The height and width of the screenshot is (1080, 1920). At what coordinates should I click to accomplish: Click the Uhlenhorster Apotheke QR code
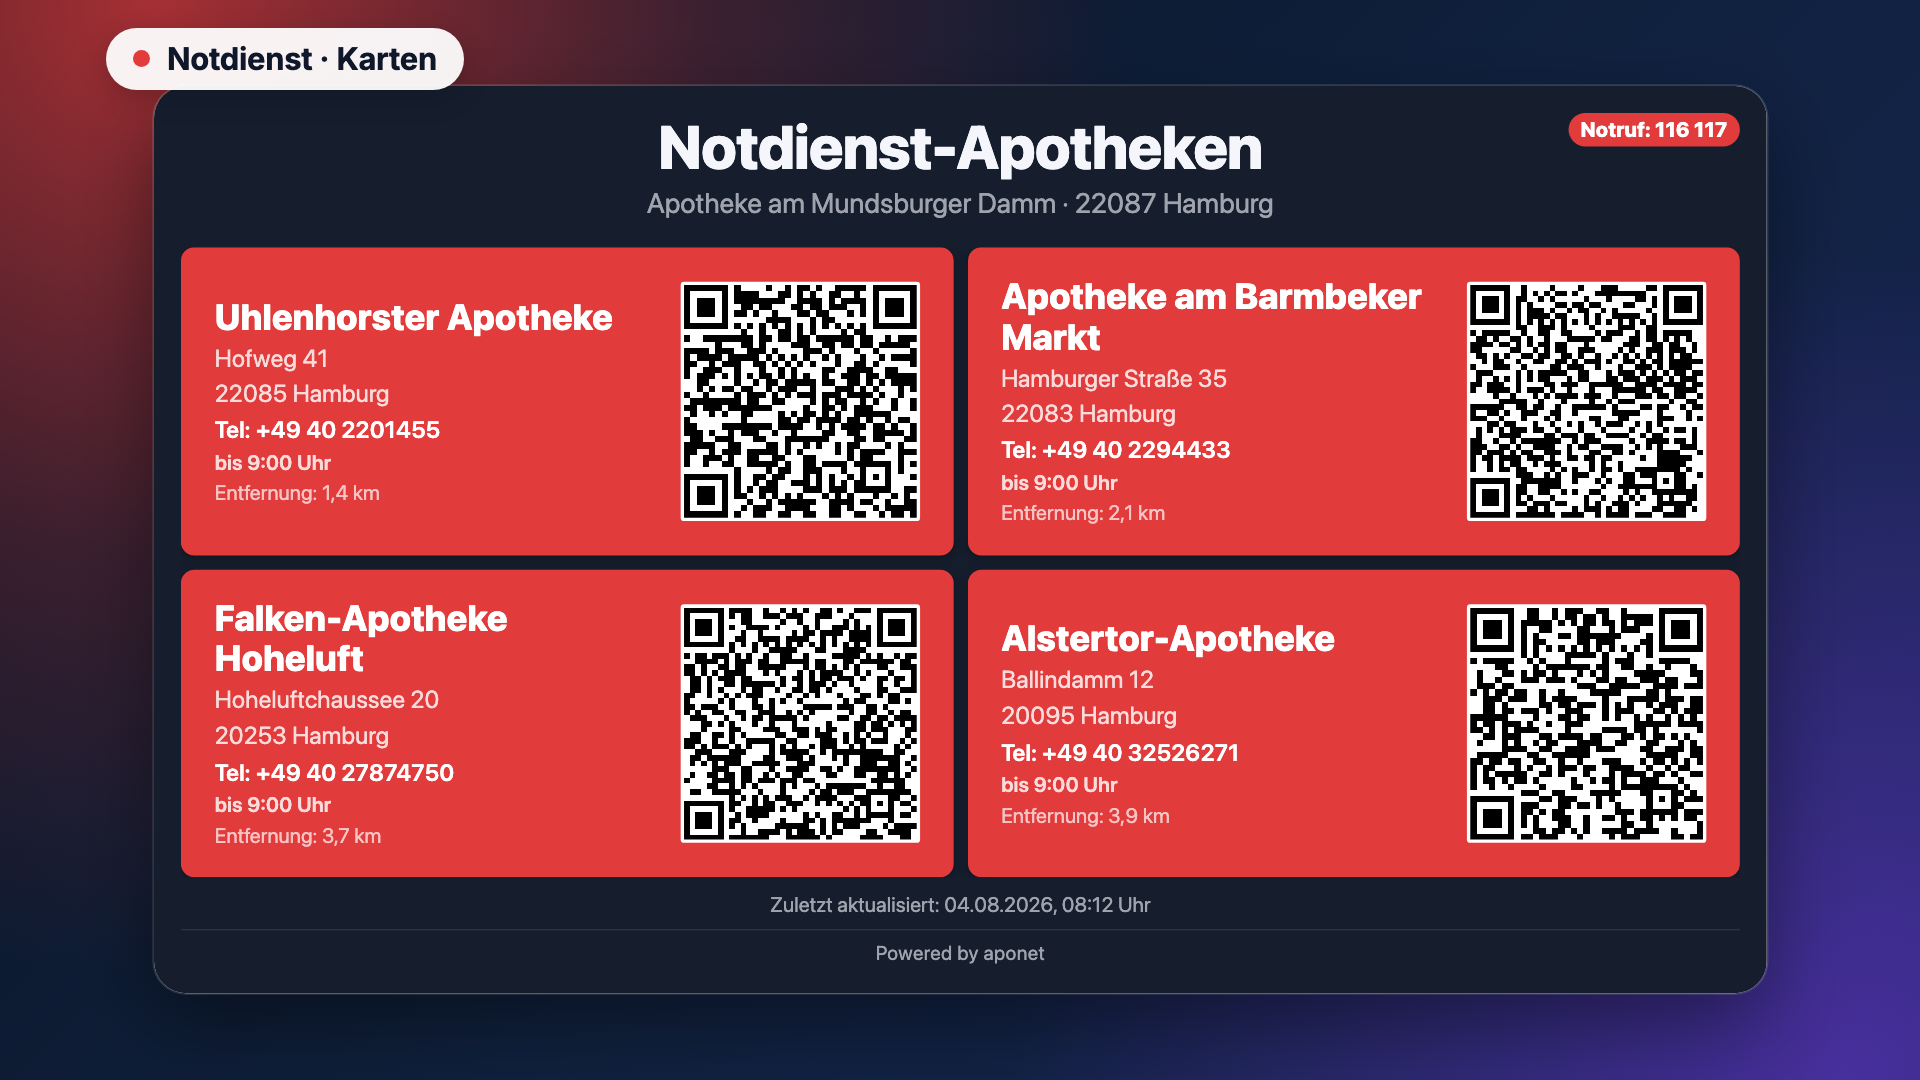coord(800,401)
